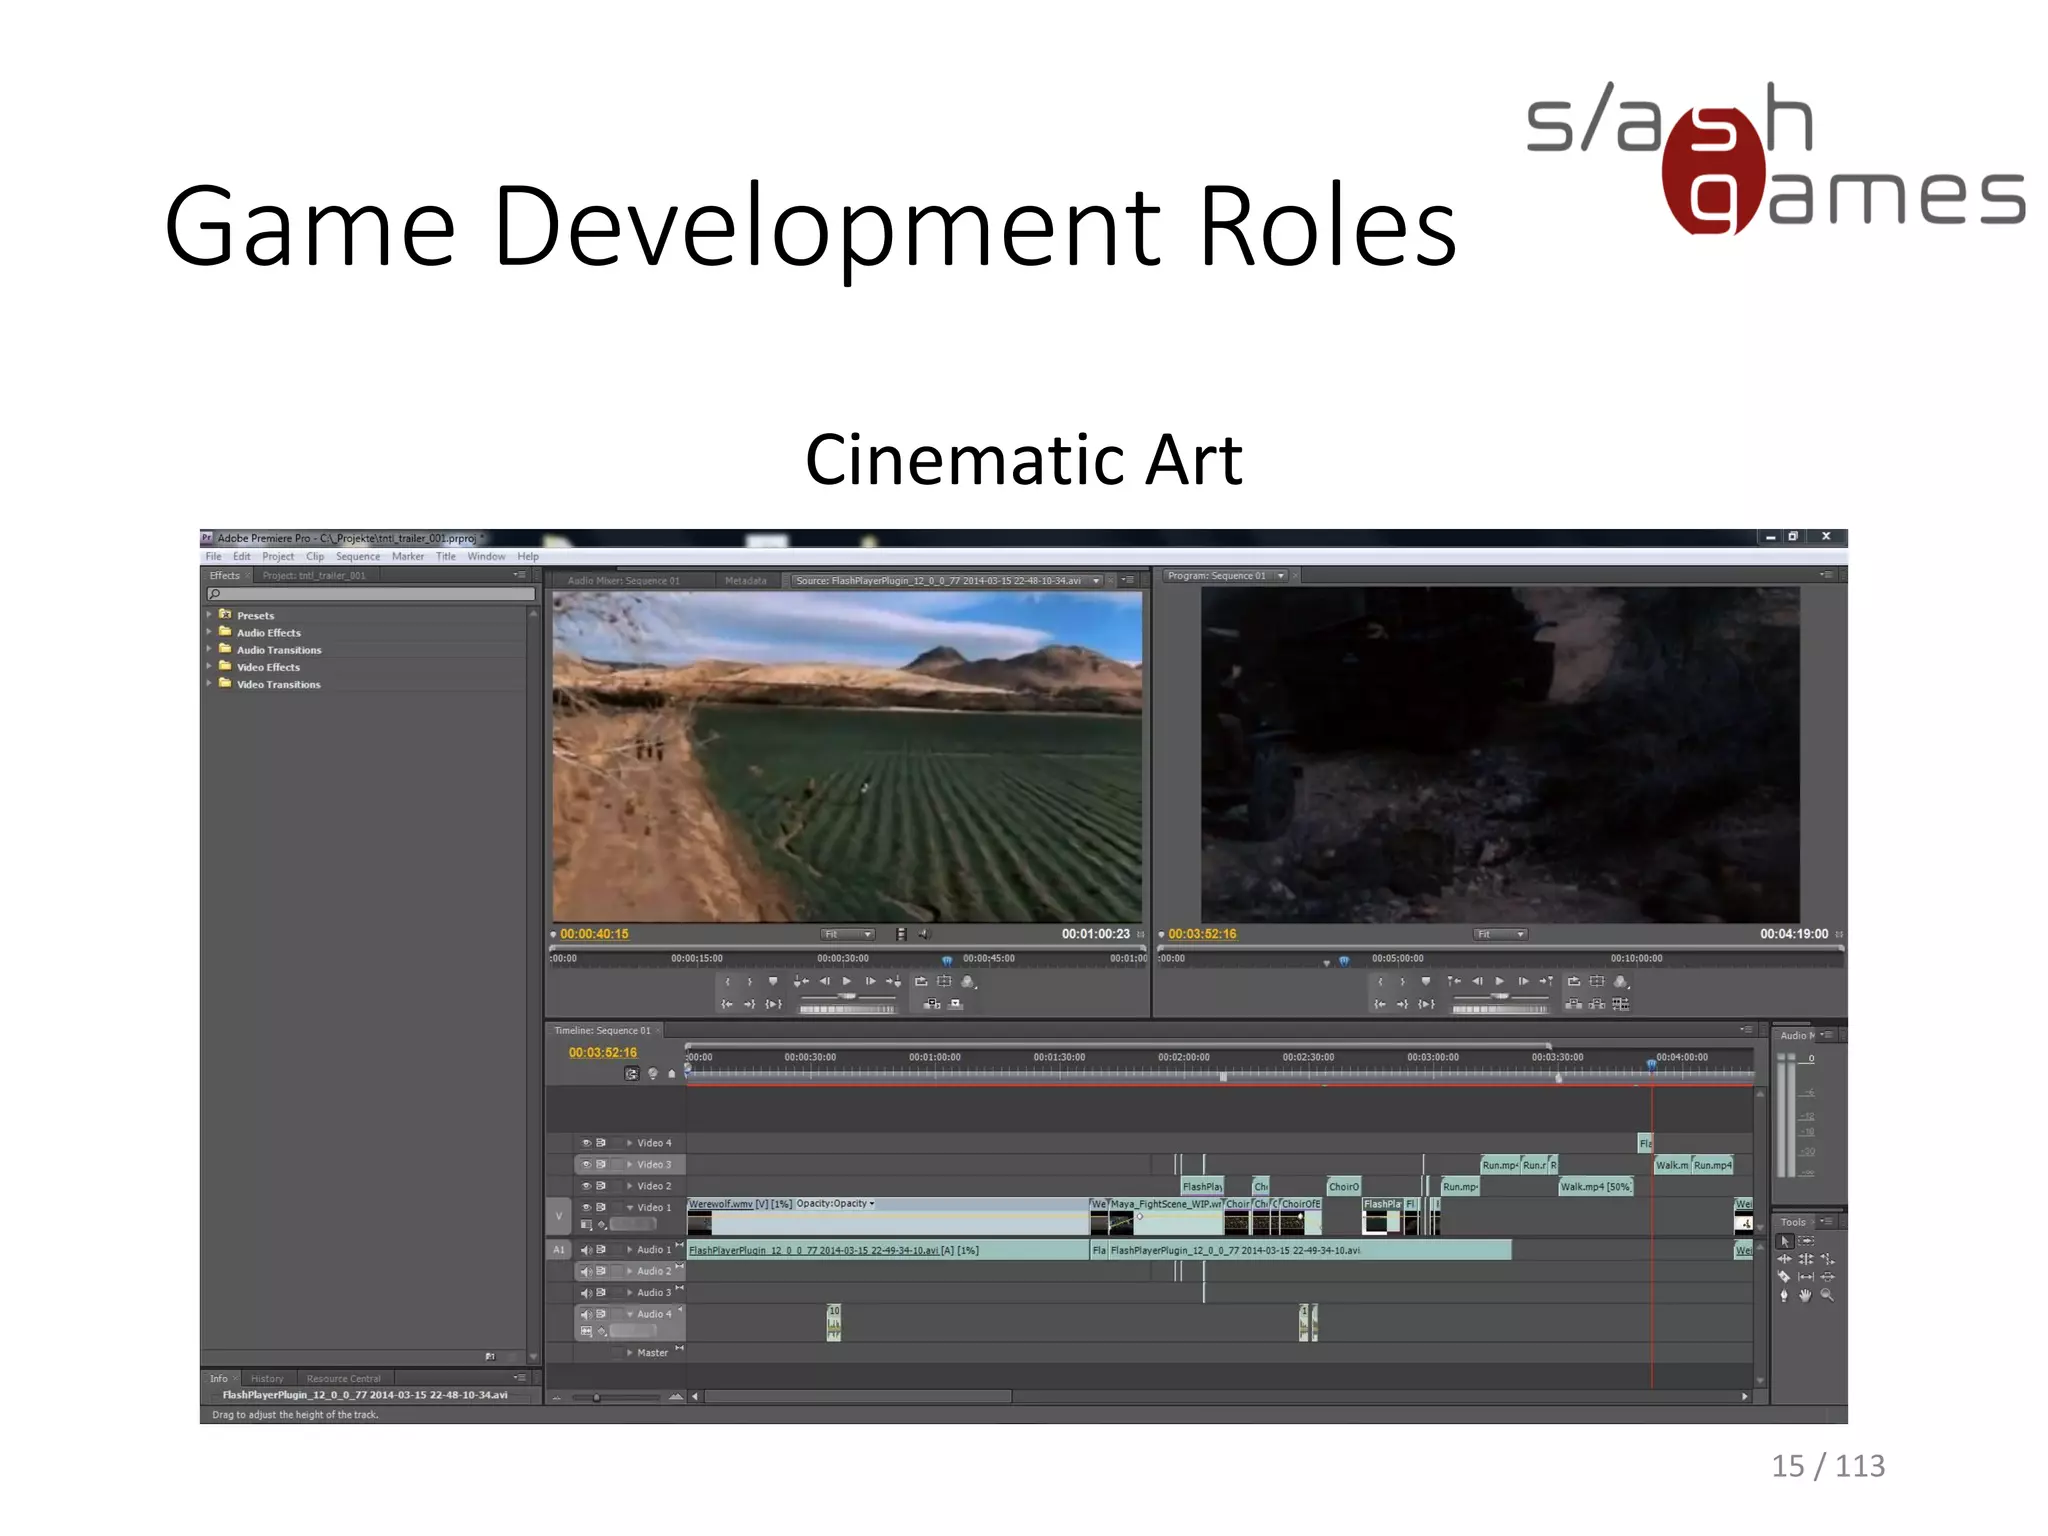Select the Pen tool

pyautogui.click(x=1785, y=1295)
